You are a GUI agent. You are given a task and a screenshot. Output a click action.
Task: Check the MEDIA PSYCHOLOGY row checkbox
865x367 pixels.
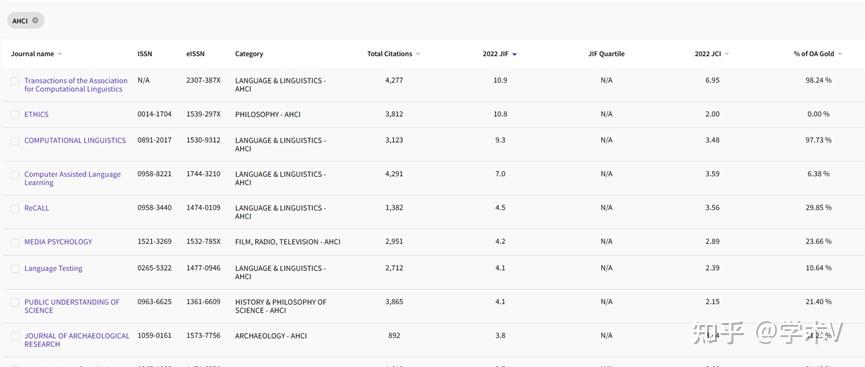click(15, 242)
